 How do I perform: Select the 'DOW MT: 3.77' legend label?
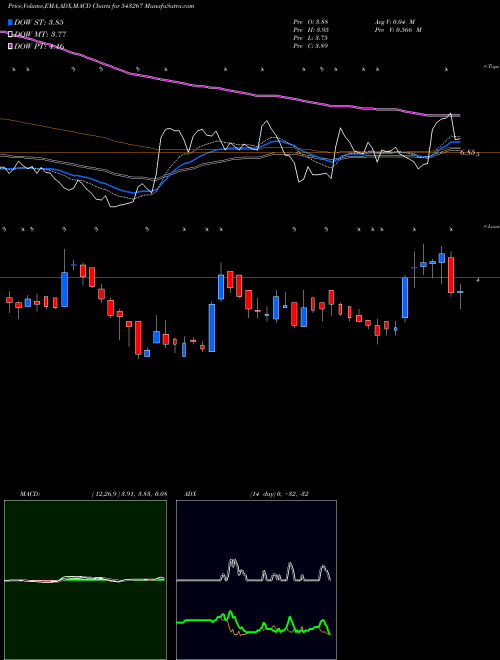point(40,34)
